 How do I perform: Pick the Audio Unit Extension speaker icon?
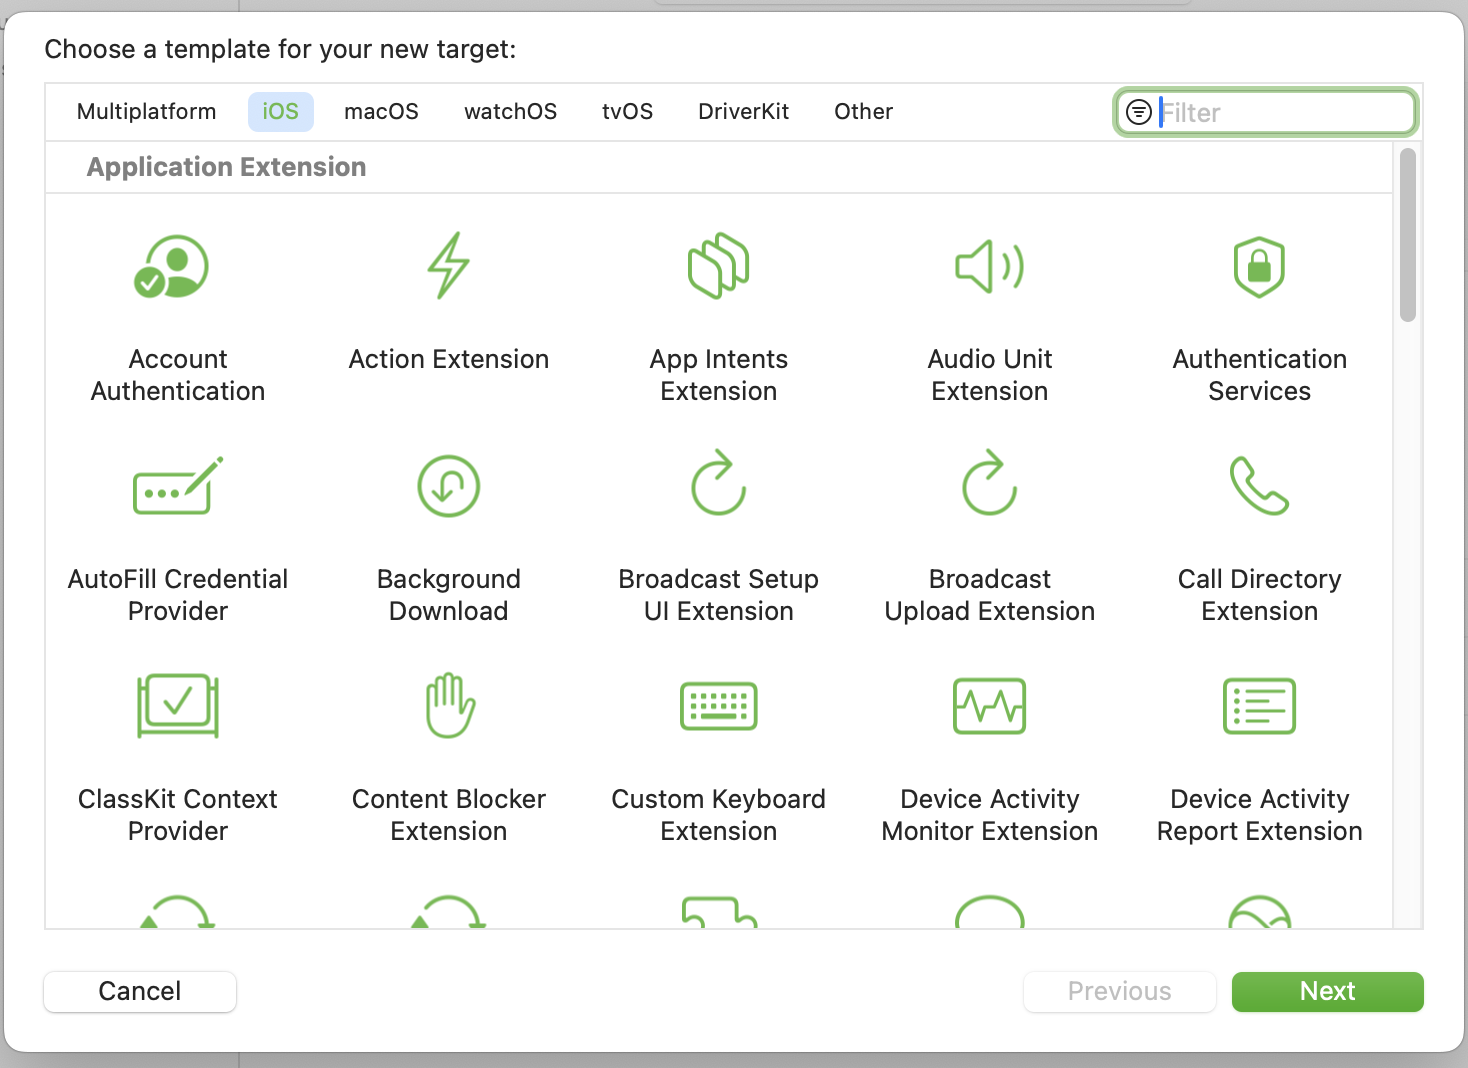pyautogui.click(x=990, y=266)
